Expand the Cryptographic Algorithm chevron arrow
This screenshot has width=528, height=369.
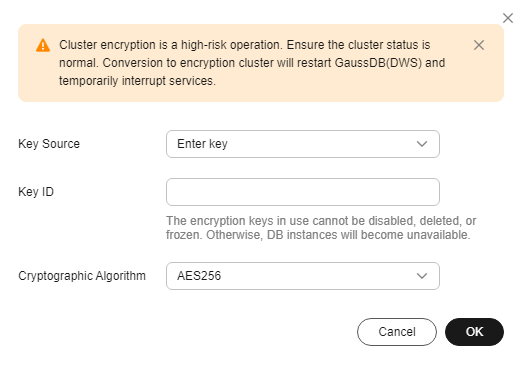[x=422, y=276]
